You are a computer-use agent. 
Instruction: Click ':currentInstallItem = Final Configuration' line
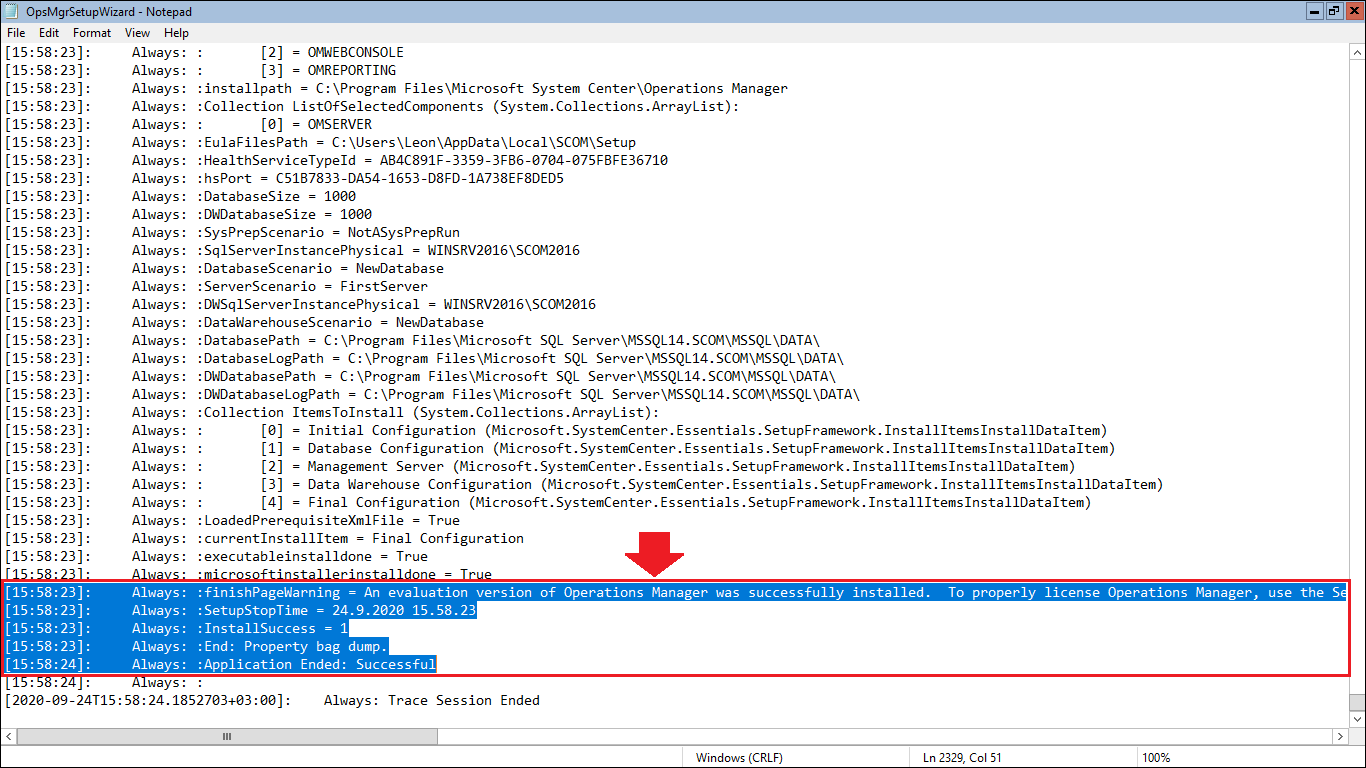264,538
